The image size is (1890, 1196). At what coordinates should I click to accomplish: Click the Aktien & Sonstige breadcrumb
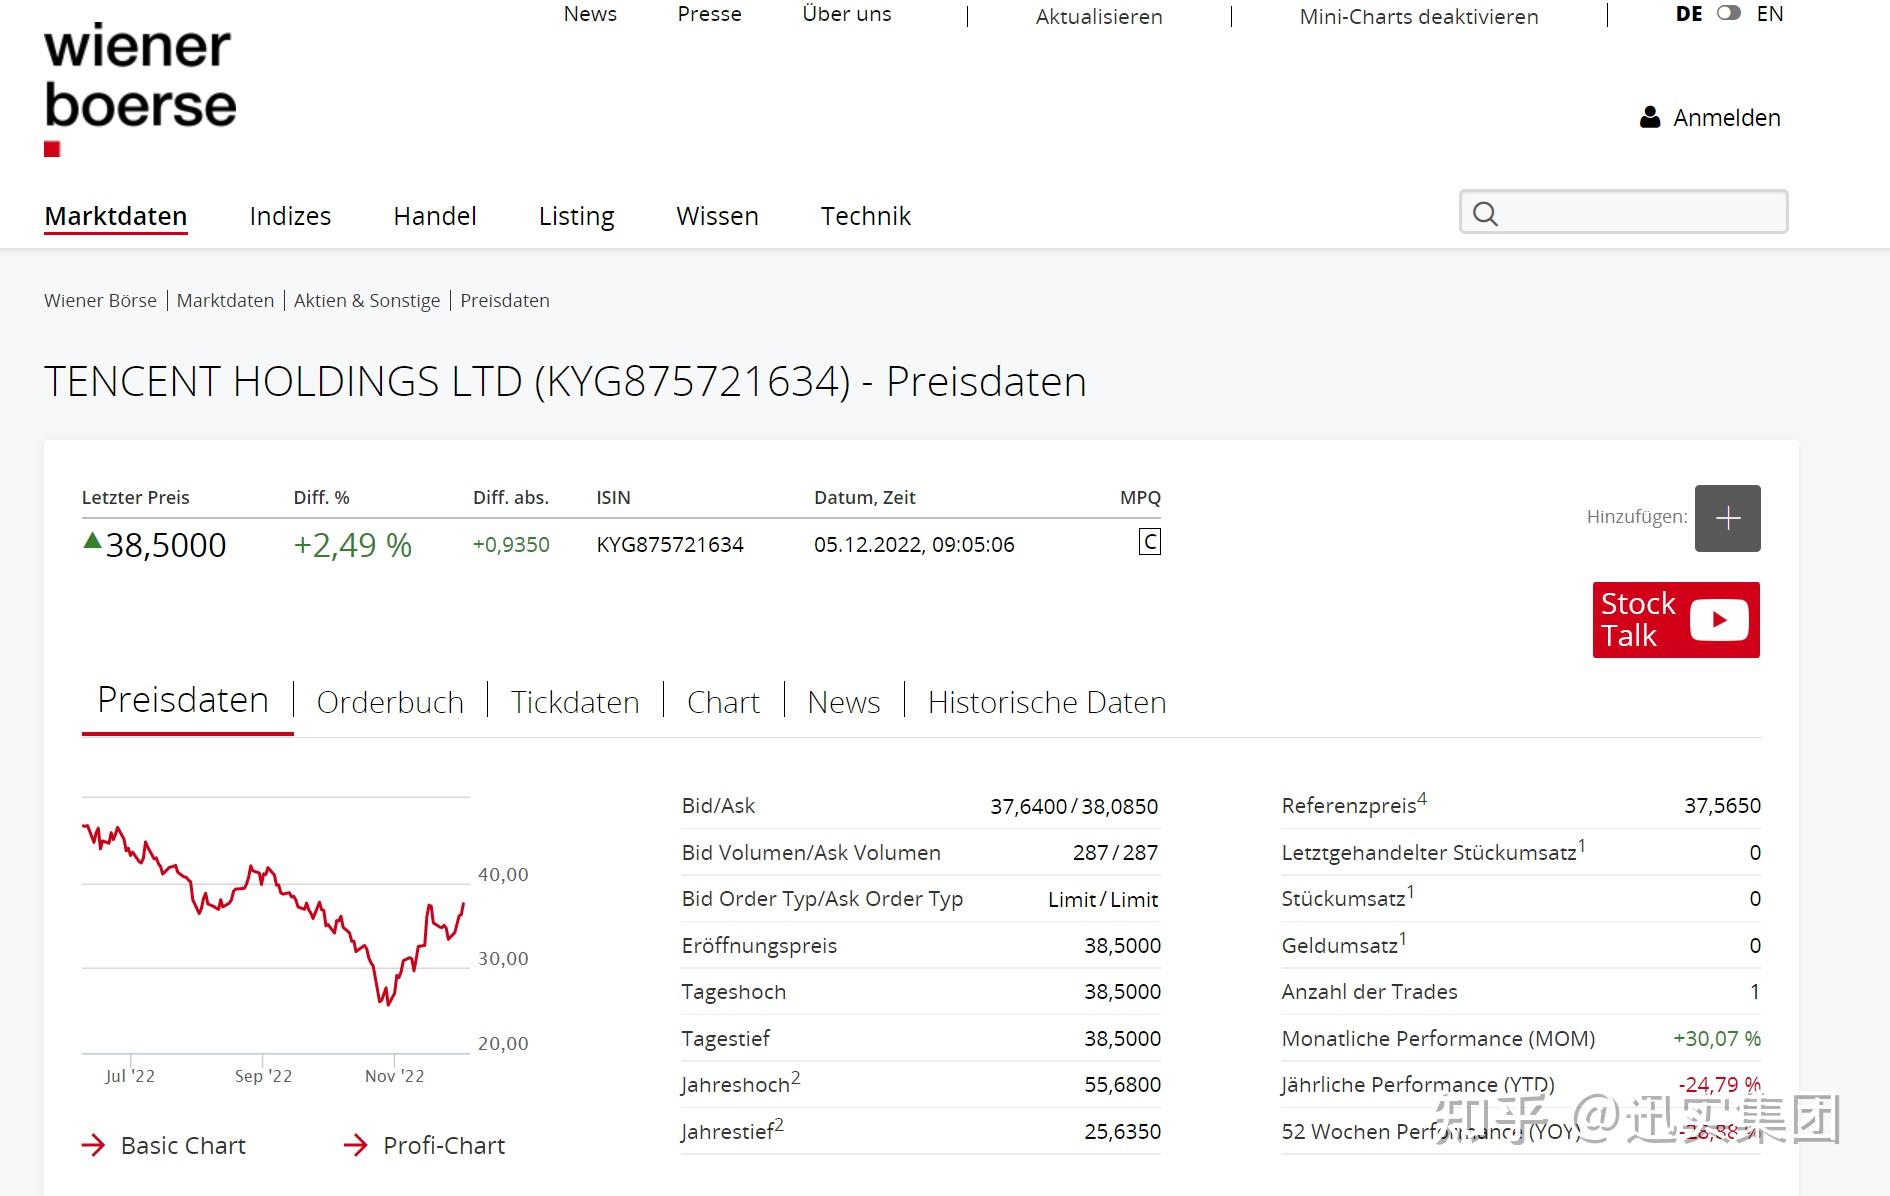click(x=367, y=301)
